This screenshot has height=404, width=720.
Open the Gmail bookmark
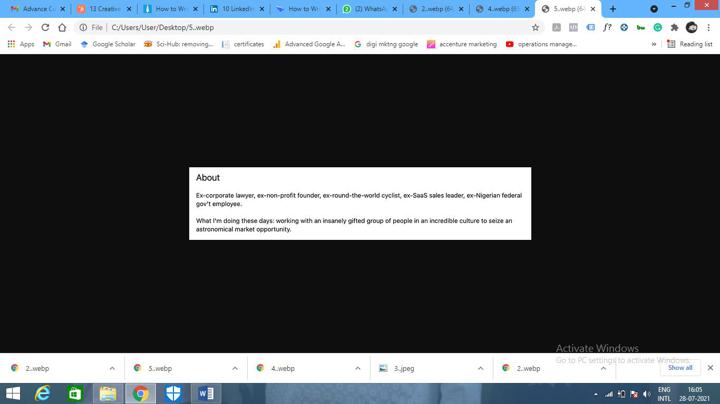(x=57, y=44)
